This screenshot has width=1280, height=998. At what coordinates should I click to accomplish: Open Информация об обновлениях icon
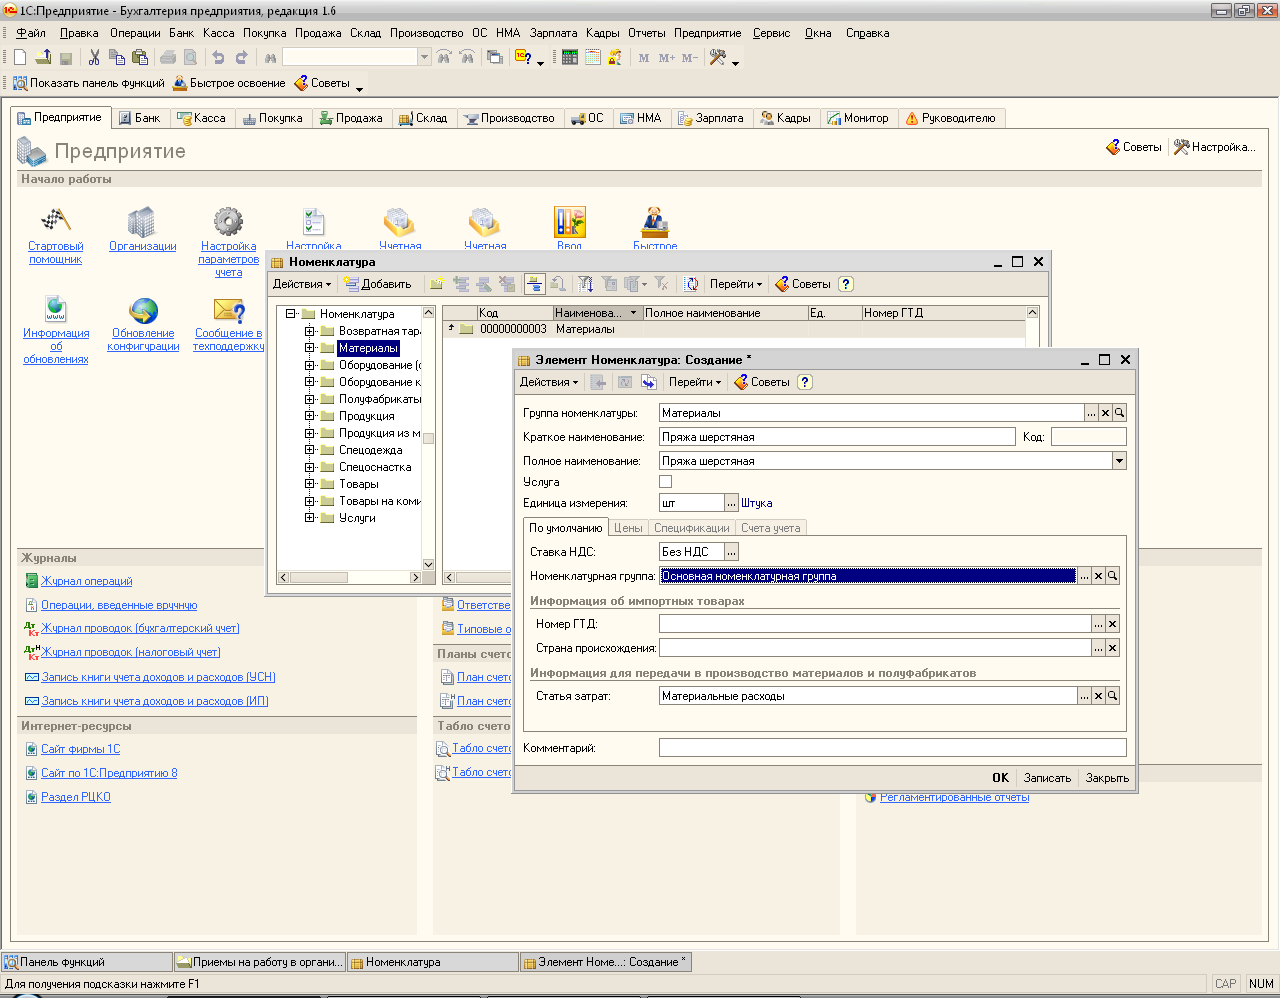[x=56, y=309]
